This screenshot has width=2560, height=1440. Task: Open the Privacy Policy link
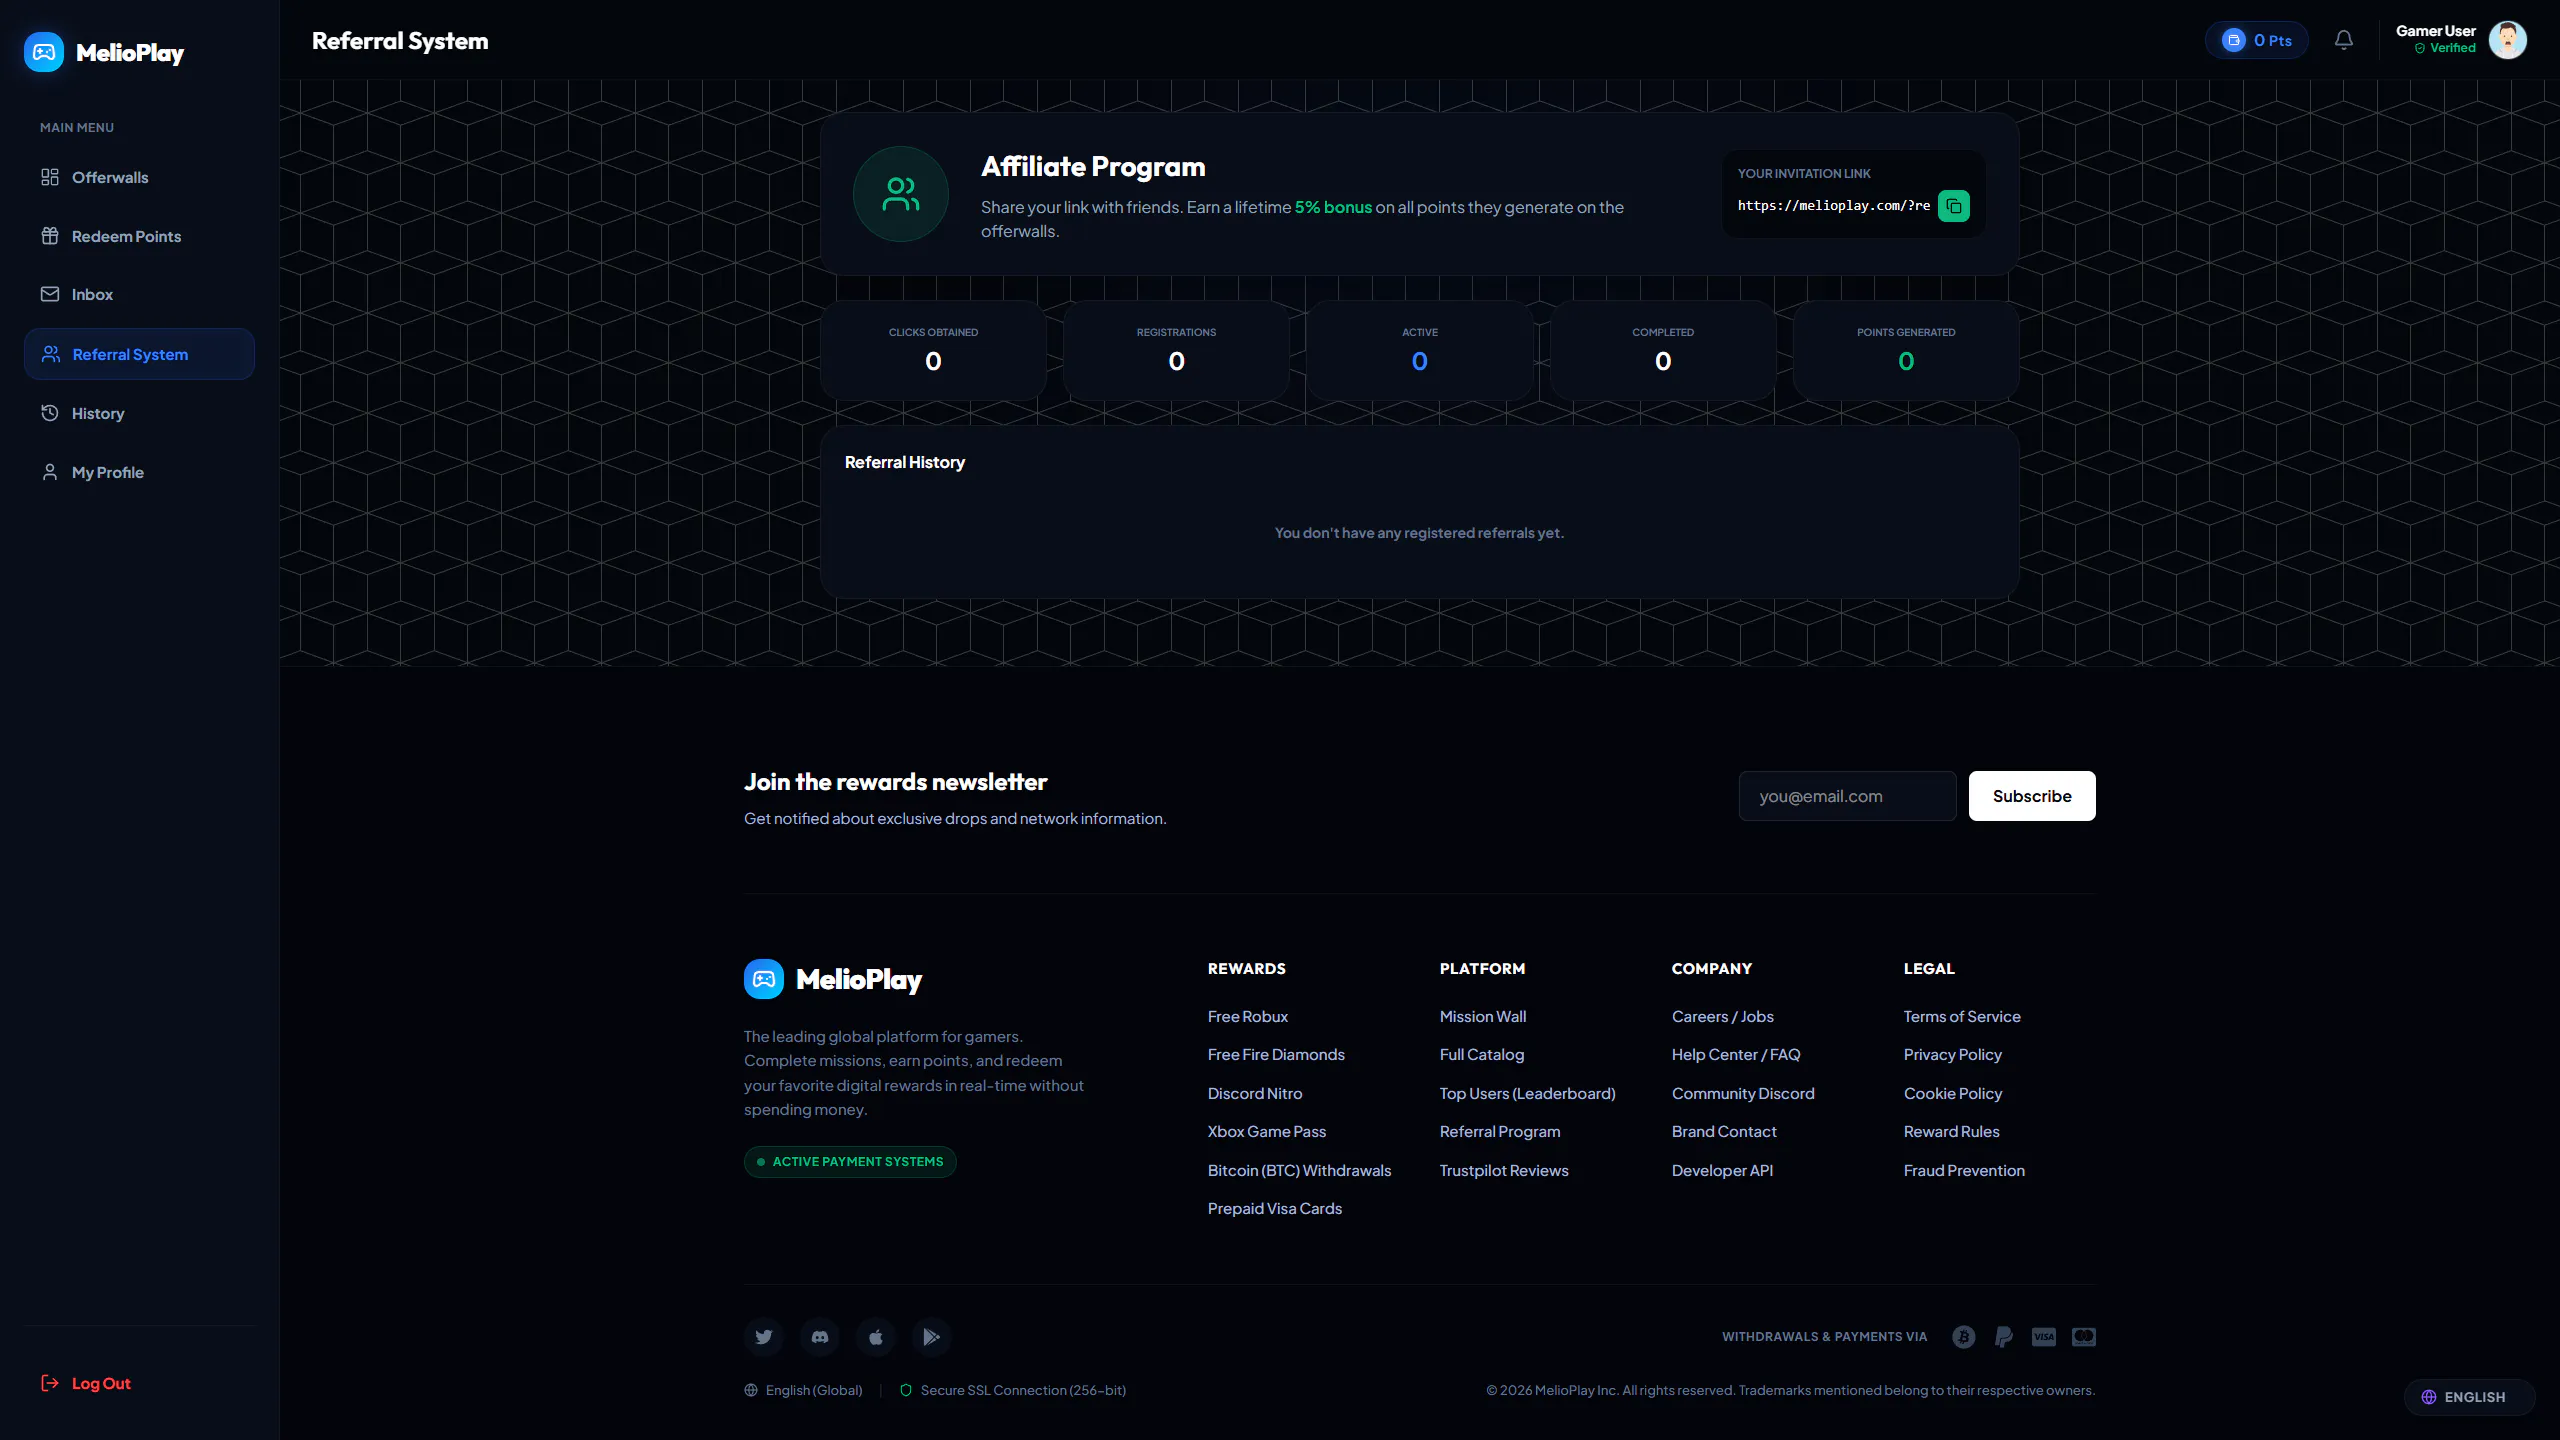(x=1953, y=1055)
